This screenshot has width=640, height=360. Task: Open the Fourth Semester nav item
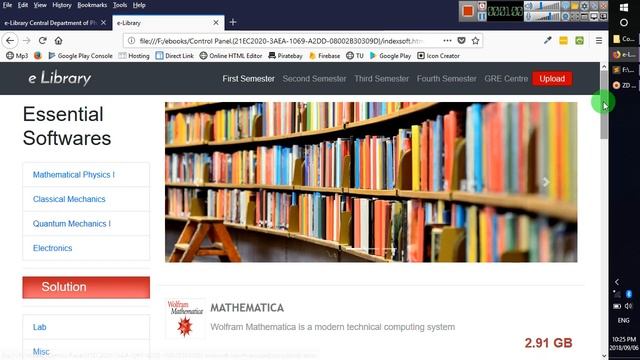(447, 79)
